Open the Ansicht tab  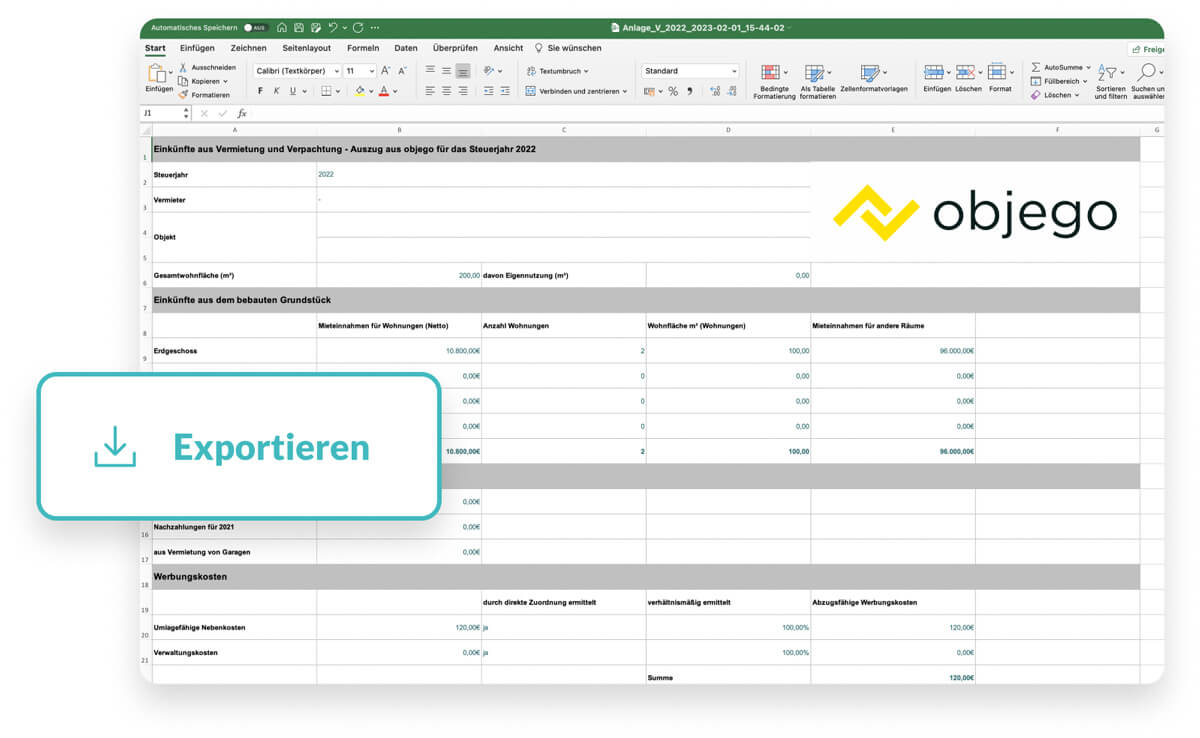tap(508, 48)
